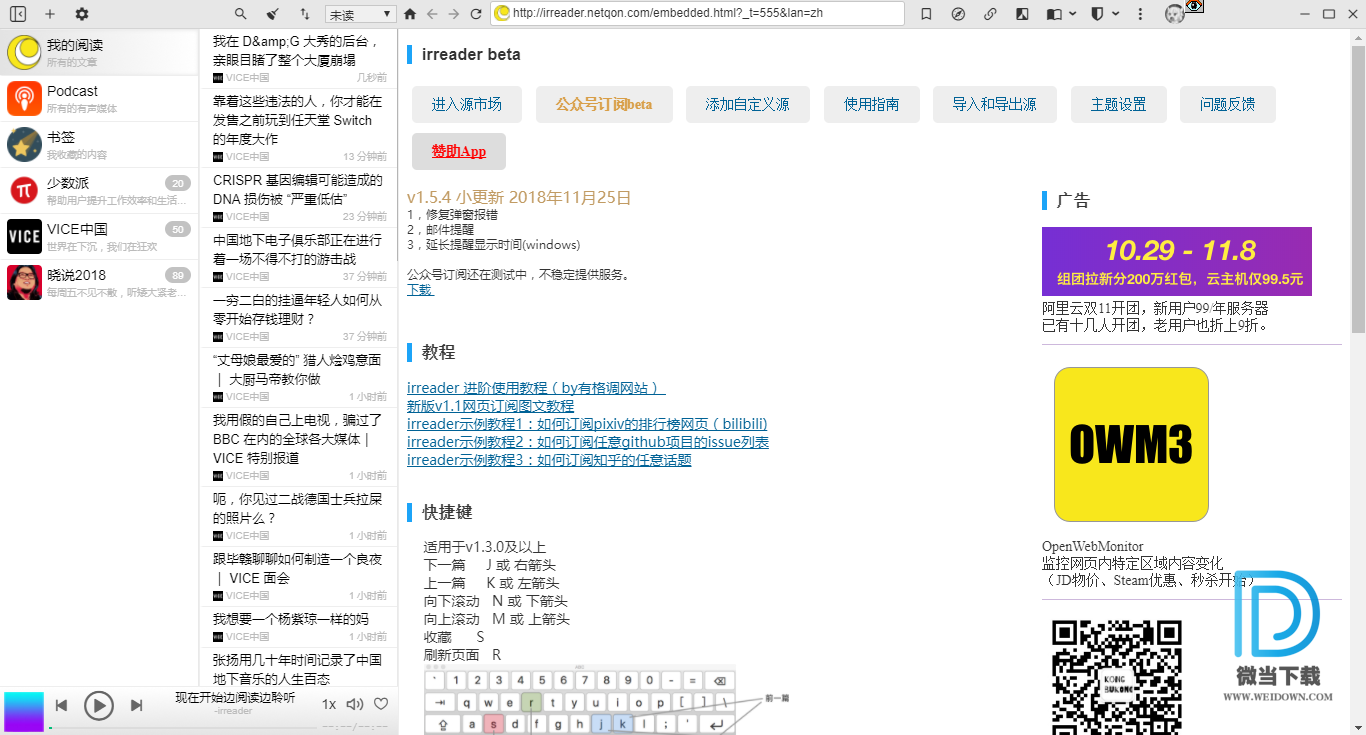Screen dimensions: 1366x735
Task: Navigate forward with the right arrow
Action: 454,14
